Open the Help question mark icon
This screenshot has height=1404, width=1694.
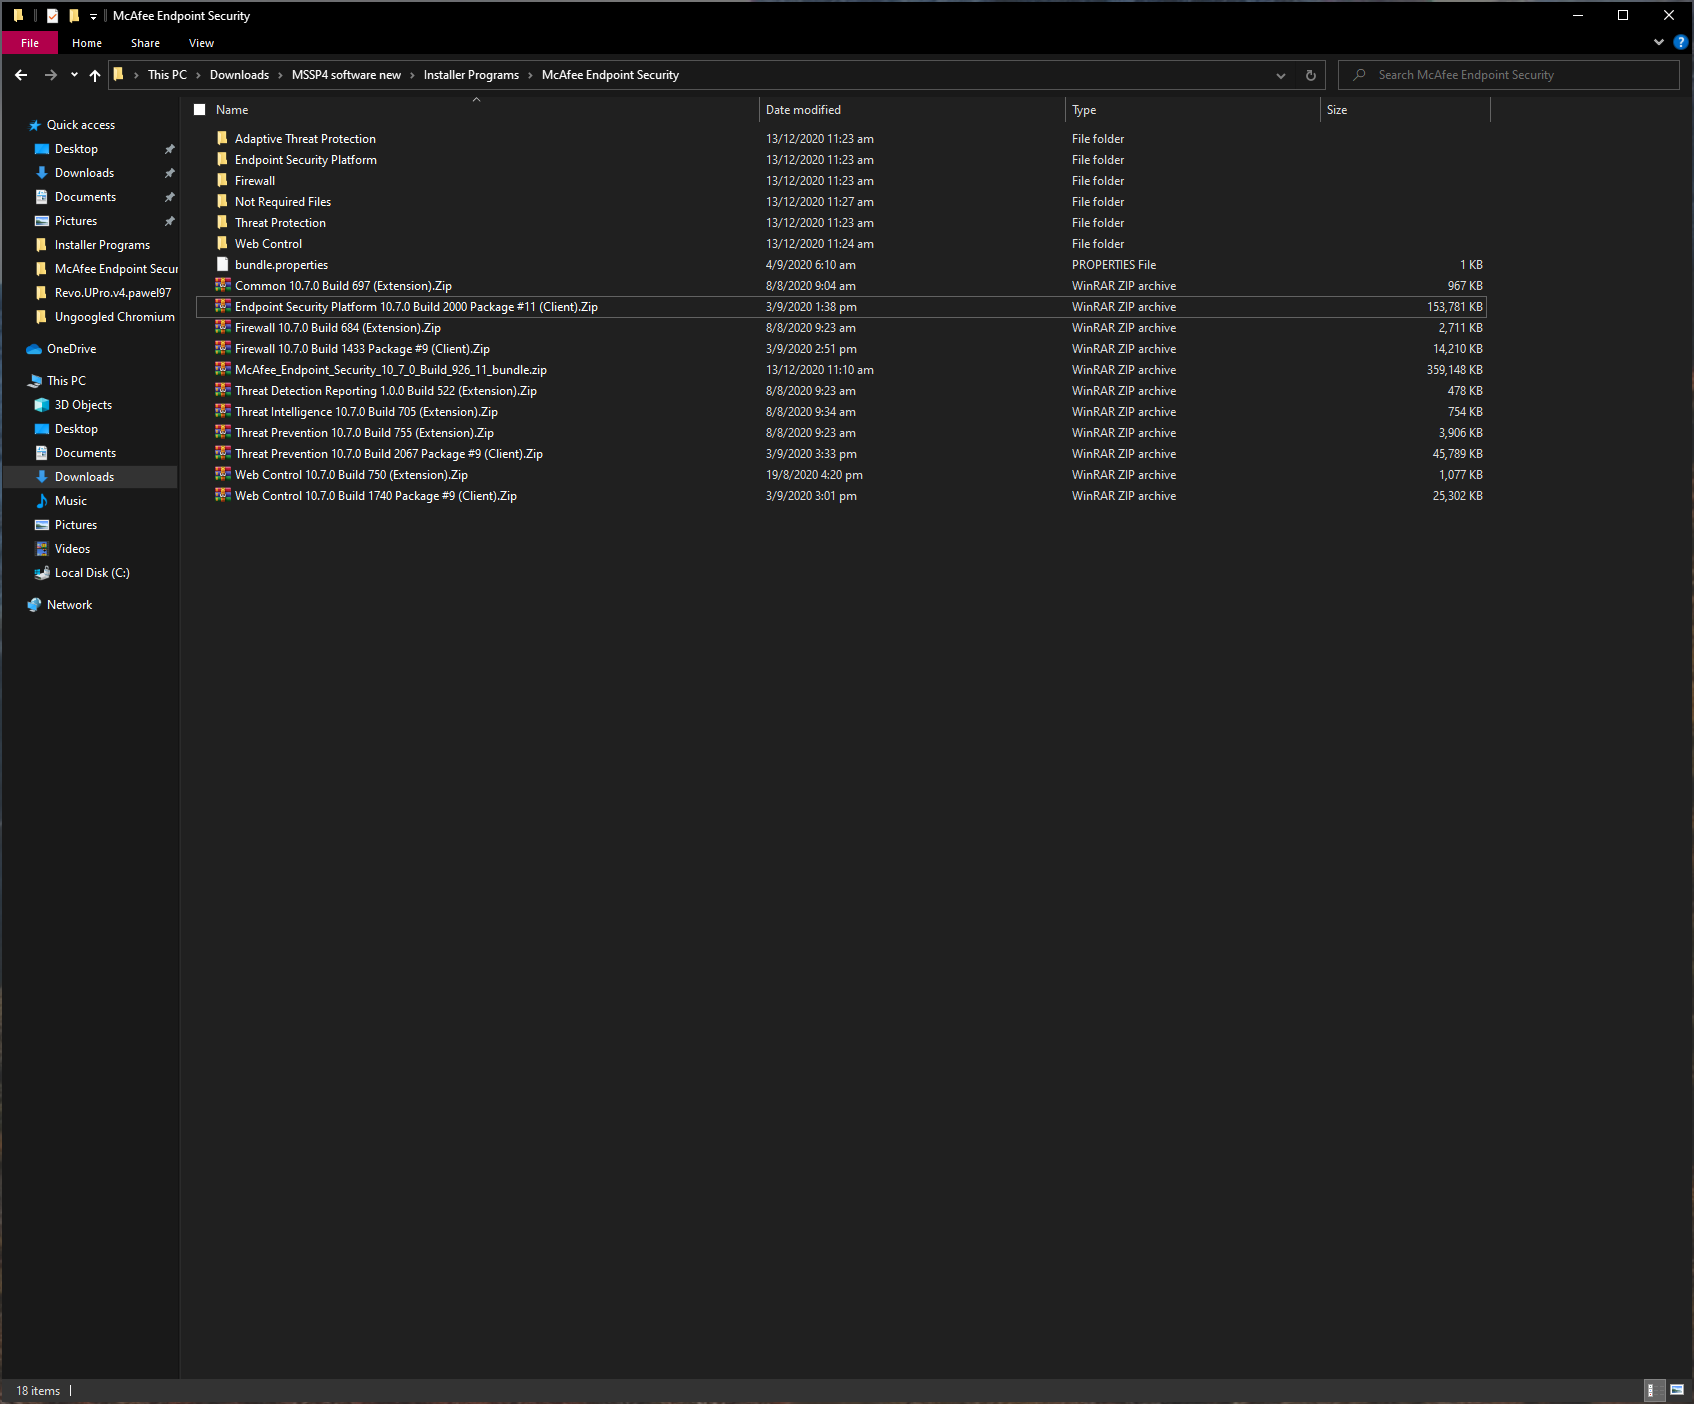(1680, 42)
